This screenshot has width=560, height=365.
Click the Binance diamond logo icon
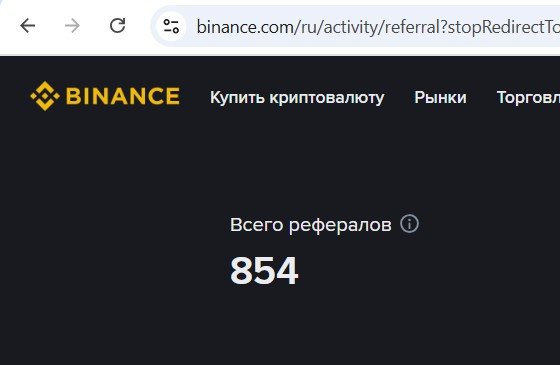(45, 96)
